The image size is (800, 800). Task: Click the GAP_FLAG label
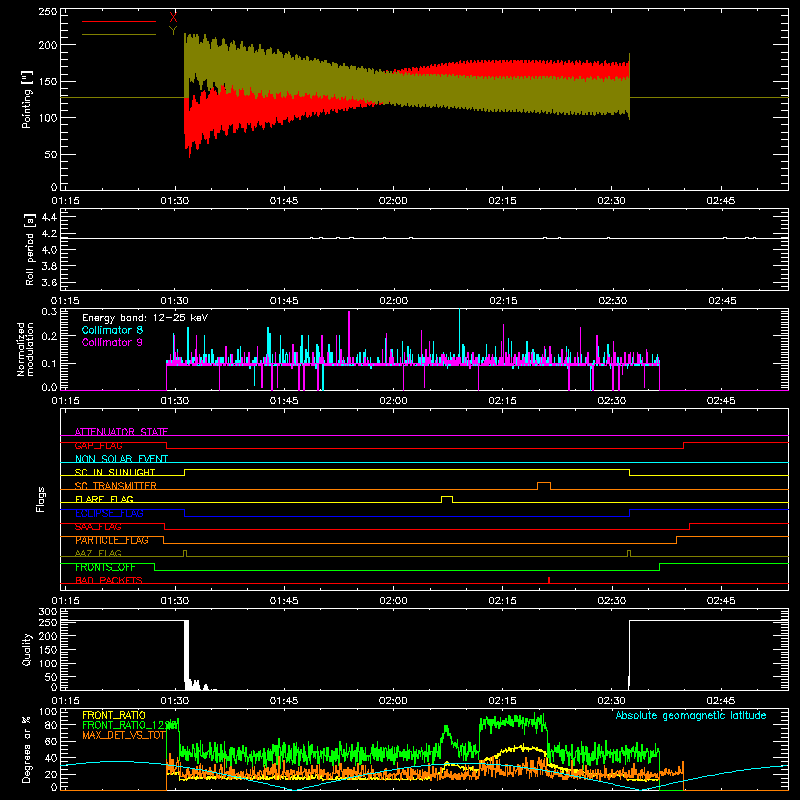pyautogui.click(x=98, y=445)
